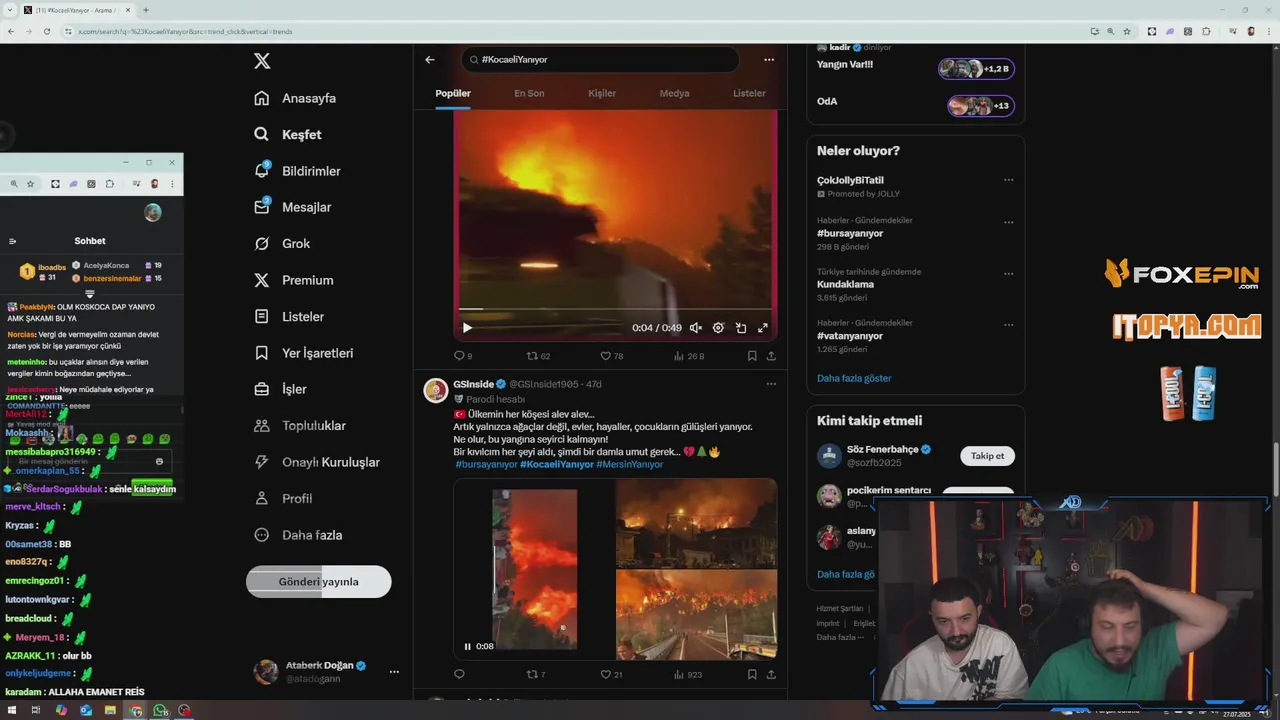1280x720 pixels.
Task: Click the İşler briefcase icon
Action: (x=262, y=389)
